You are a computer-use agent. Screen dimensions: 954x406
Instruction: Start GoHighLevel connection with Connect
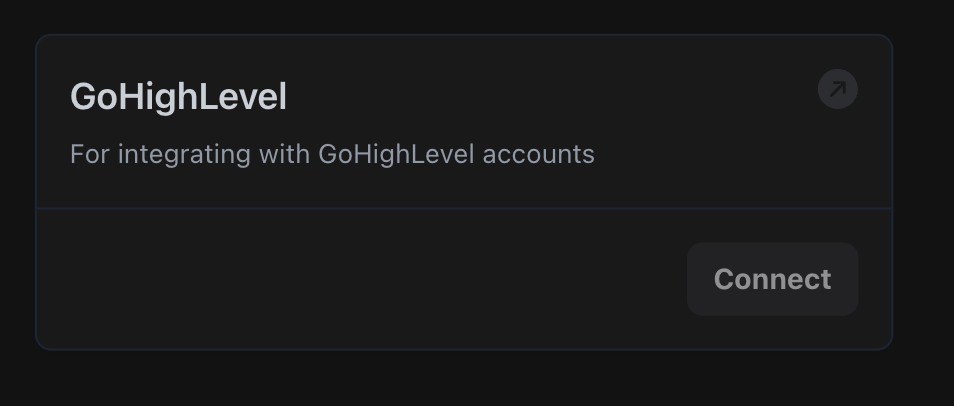(772, 279)
